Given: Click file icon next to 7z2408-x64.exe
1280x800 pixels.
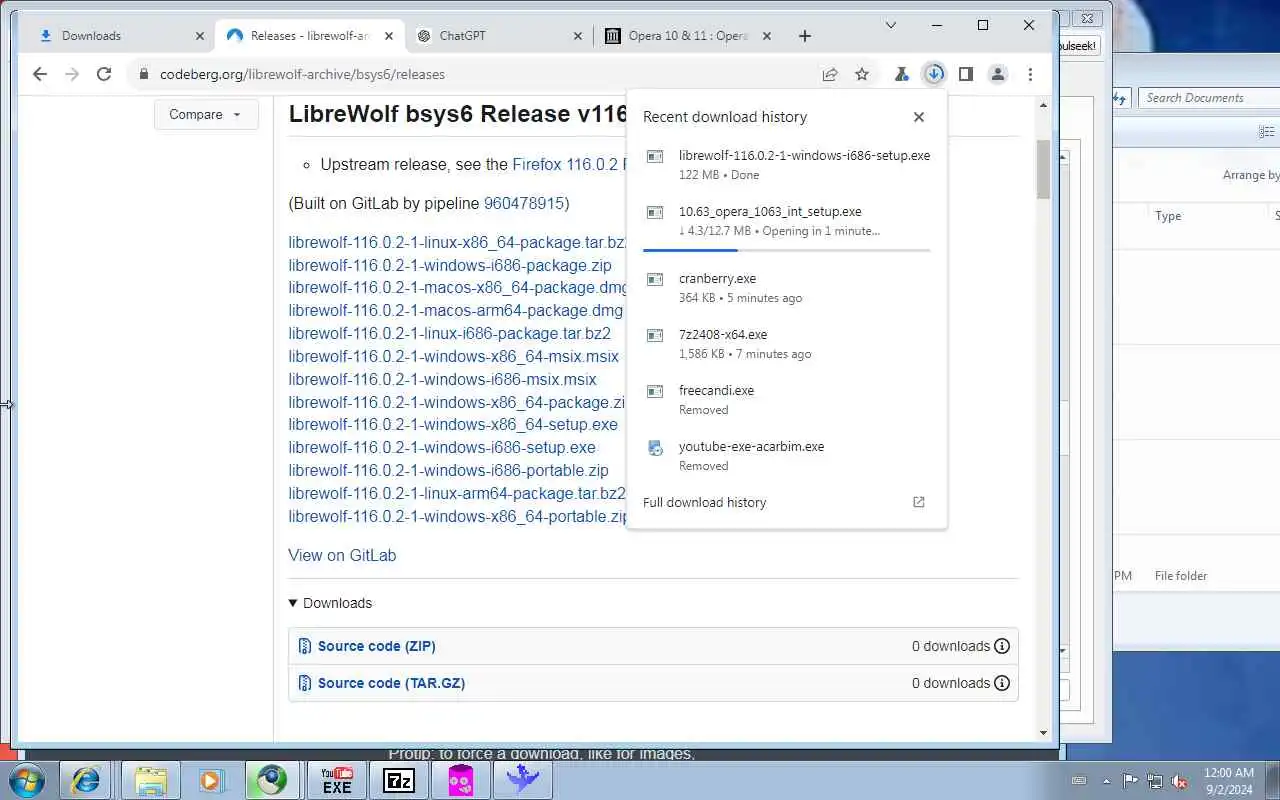Looking at the screenshot, I should coord(655,335).
